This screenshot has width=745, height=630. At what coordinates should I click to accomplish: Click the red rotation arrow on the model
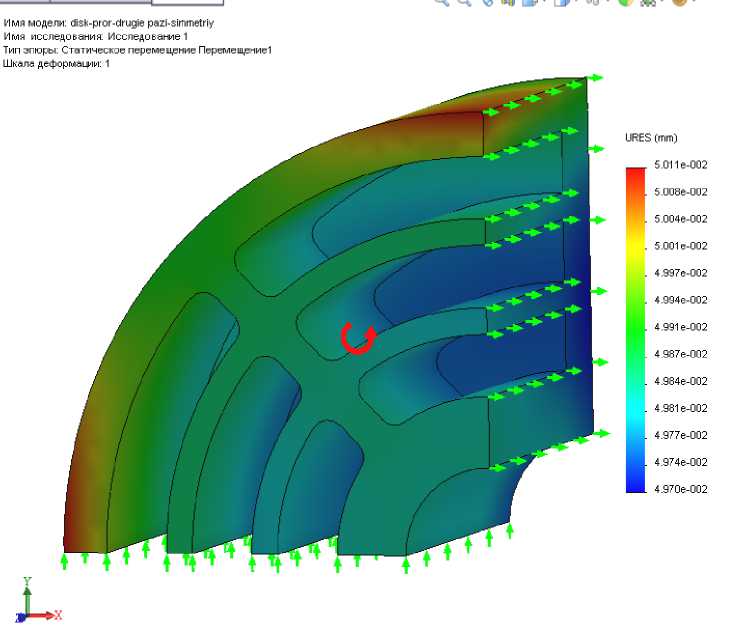coord(356,339)
